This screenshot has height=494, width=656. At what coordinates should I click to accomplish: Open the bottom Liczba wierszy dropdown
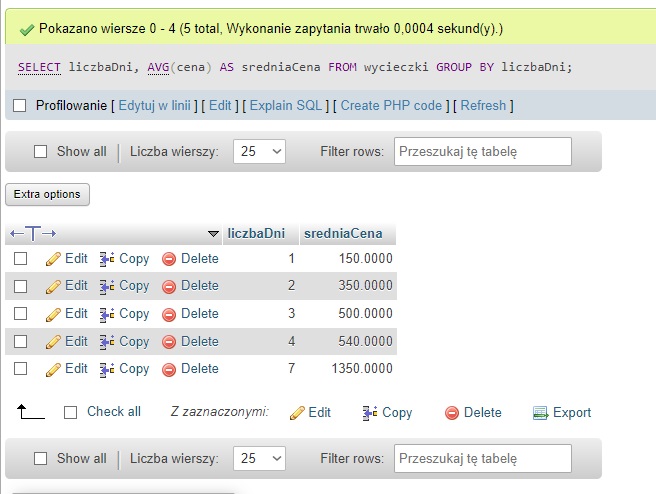pyautogui.click(x=259, y=459)
